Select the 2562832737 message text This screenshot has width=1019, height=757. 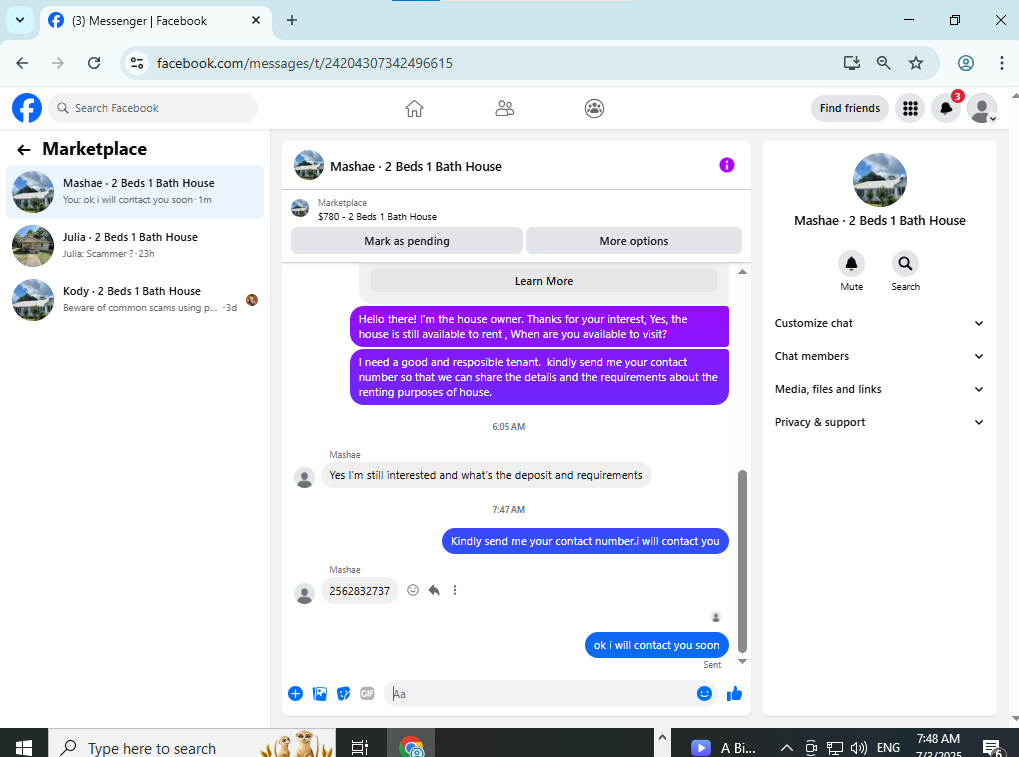(359, 591)
